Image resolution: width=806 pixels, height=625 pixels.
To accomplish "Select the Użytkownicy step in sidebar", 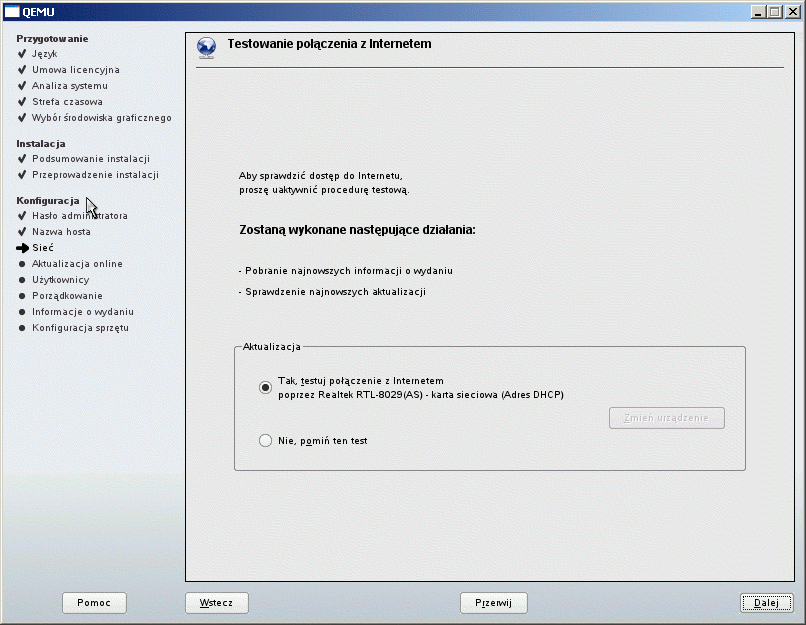I will [x=60, y=280].
